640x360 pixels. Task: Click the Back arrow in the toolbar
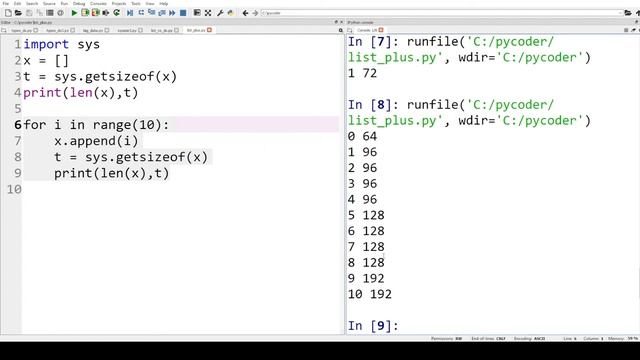point(245,13)
